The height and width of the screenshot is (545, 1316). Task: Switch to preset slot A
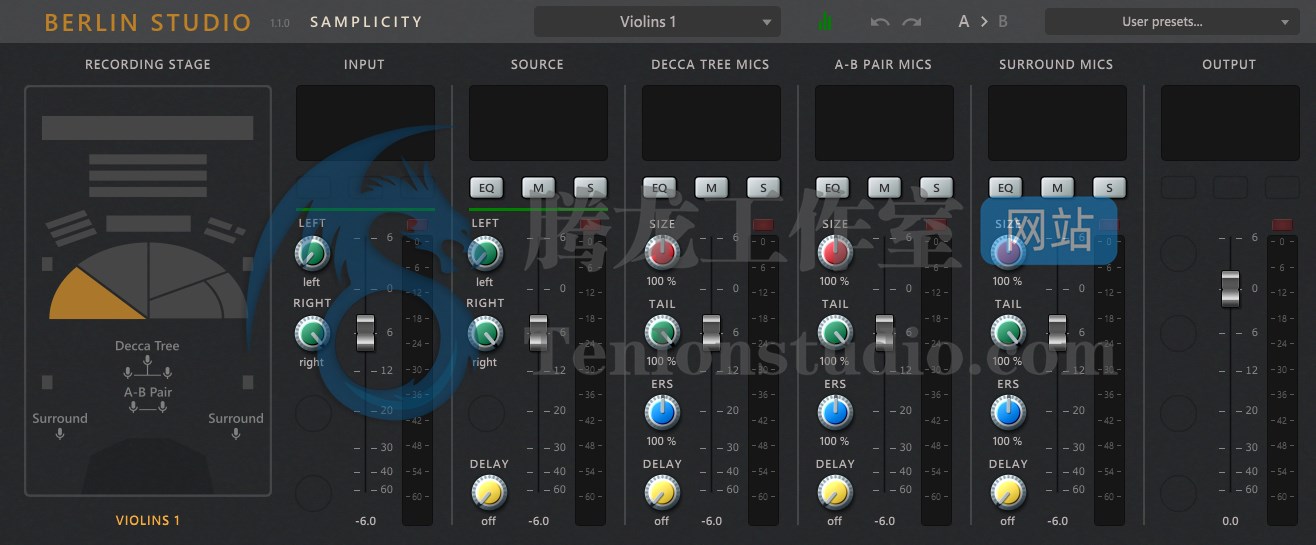pyautogui.click(x=964, y=21)
